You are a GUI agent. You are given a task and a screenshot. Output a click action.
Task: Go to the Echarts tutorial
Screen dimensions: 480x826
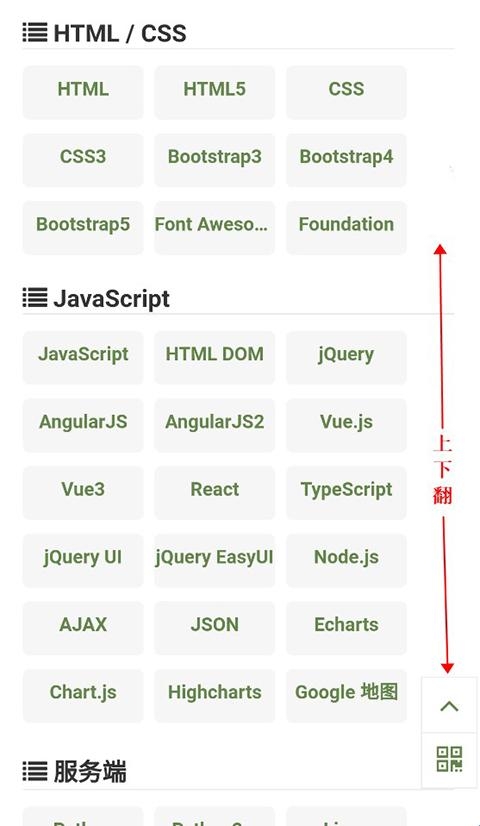pos(346,627)
